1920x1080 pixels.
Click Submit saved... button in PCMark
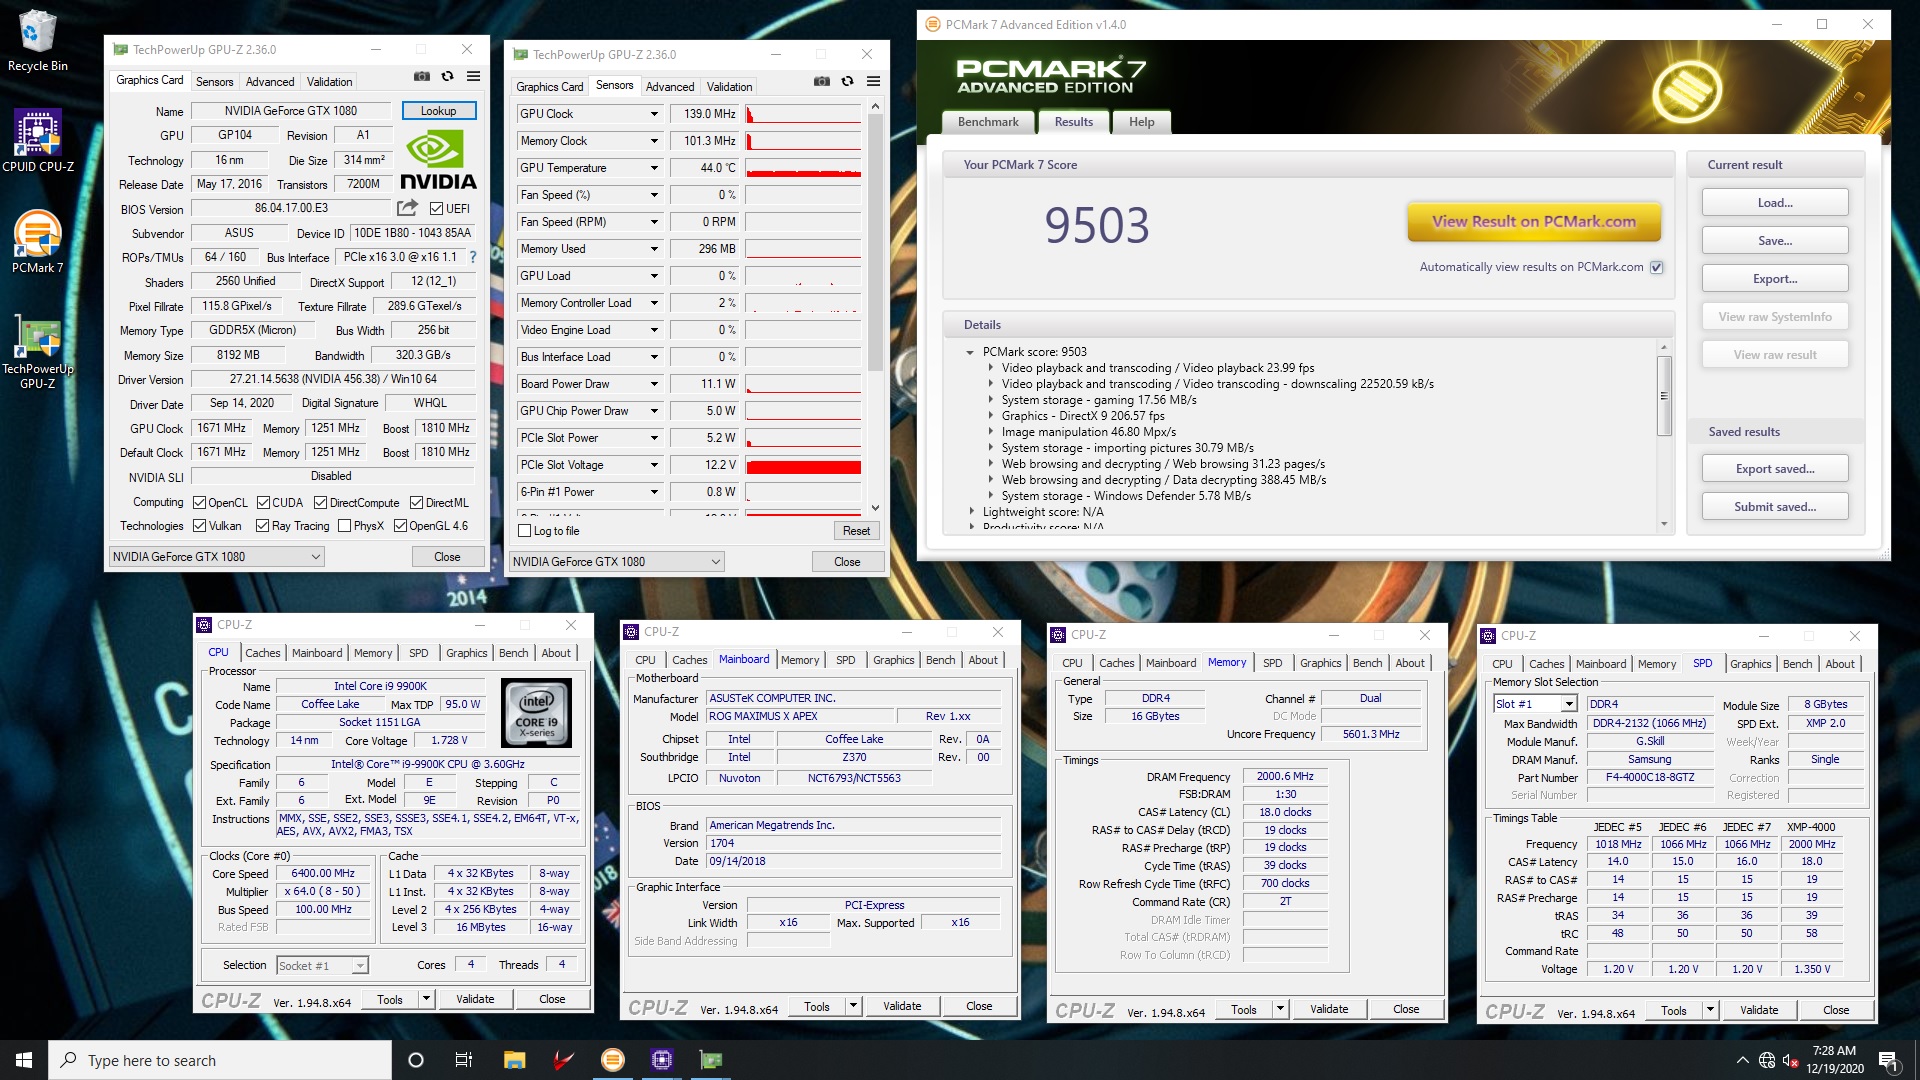pos(1775,507)
